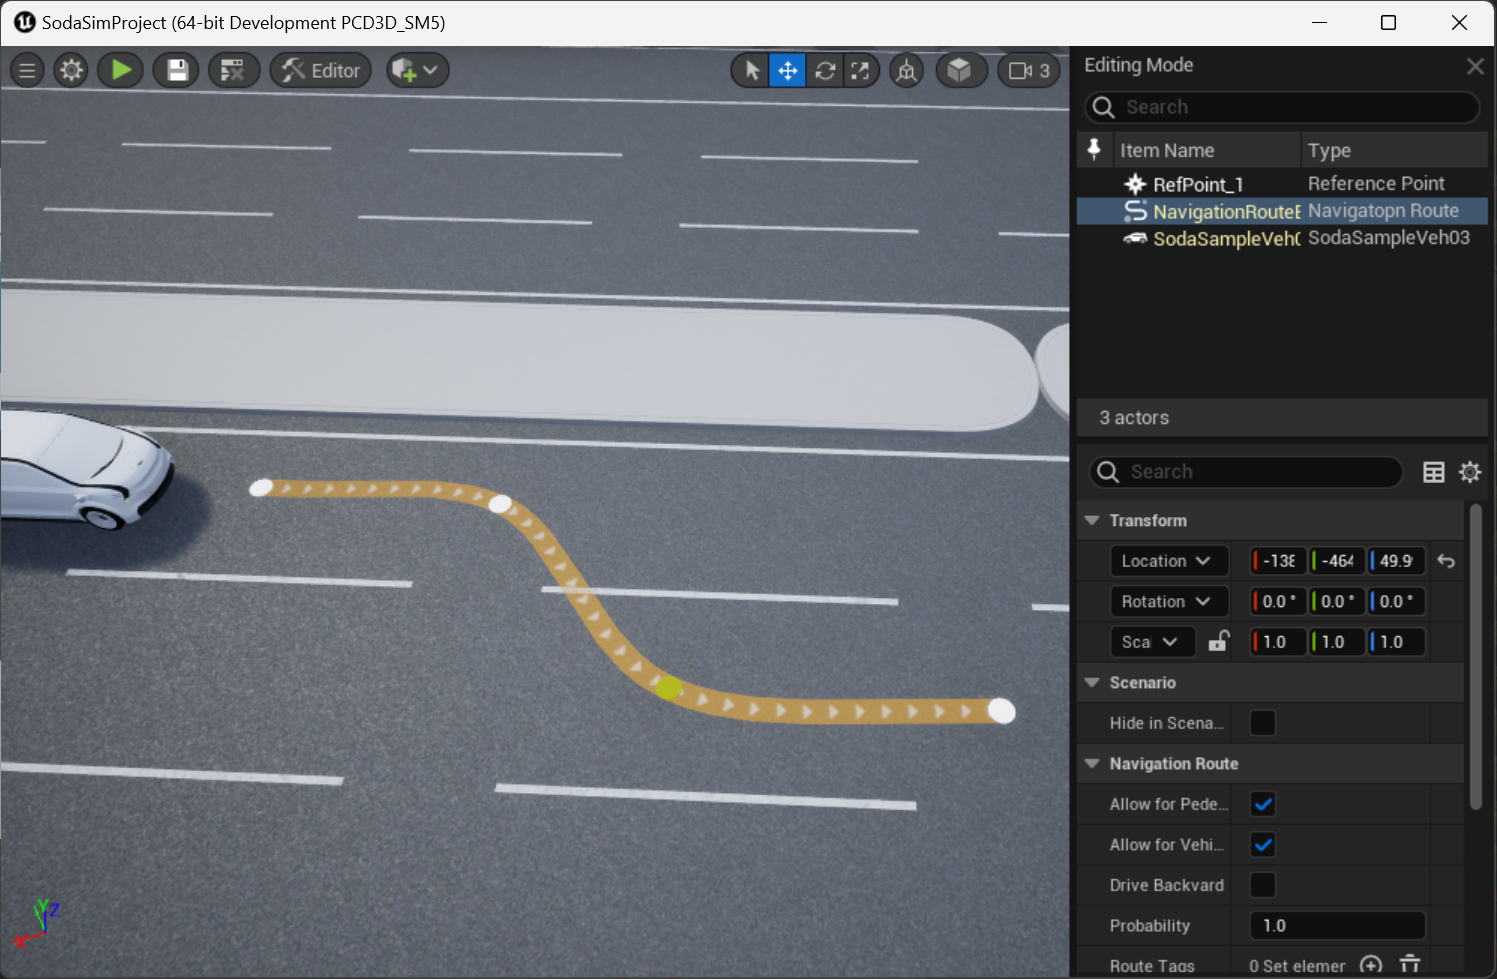Open camera speed 3 button
The image size is (1497, 979).
[x=1029, y=71]
